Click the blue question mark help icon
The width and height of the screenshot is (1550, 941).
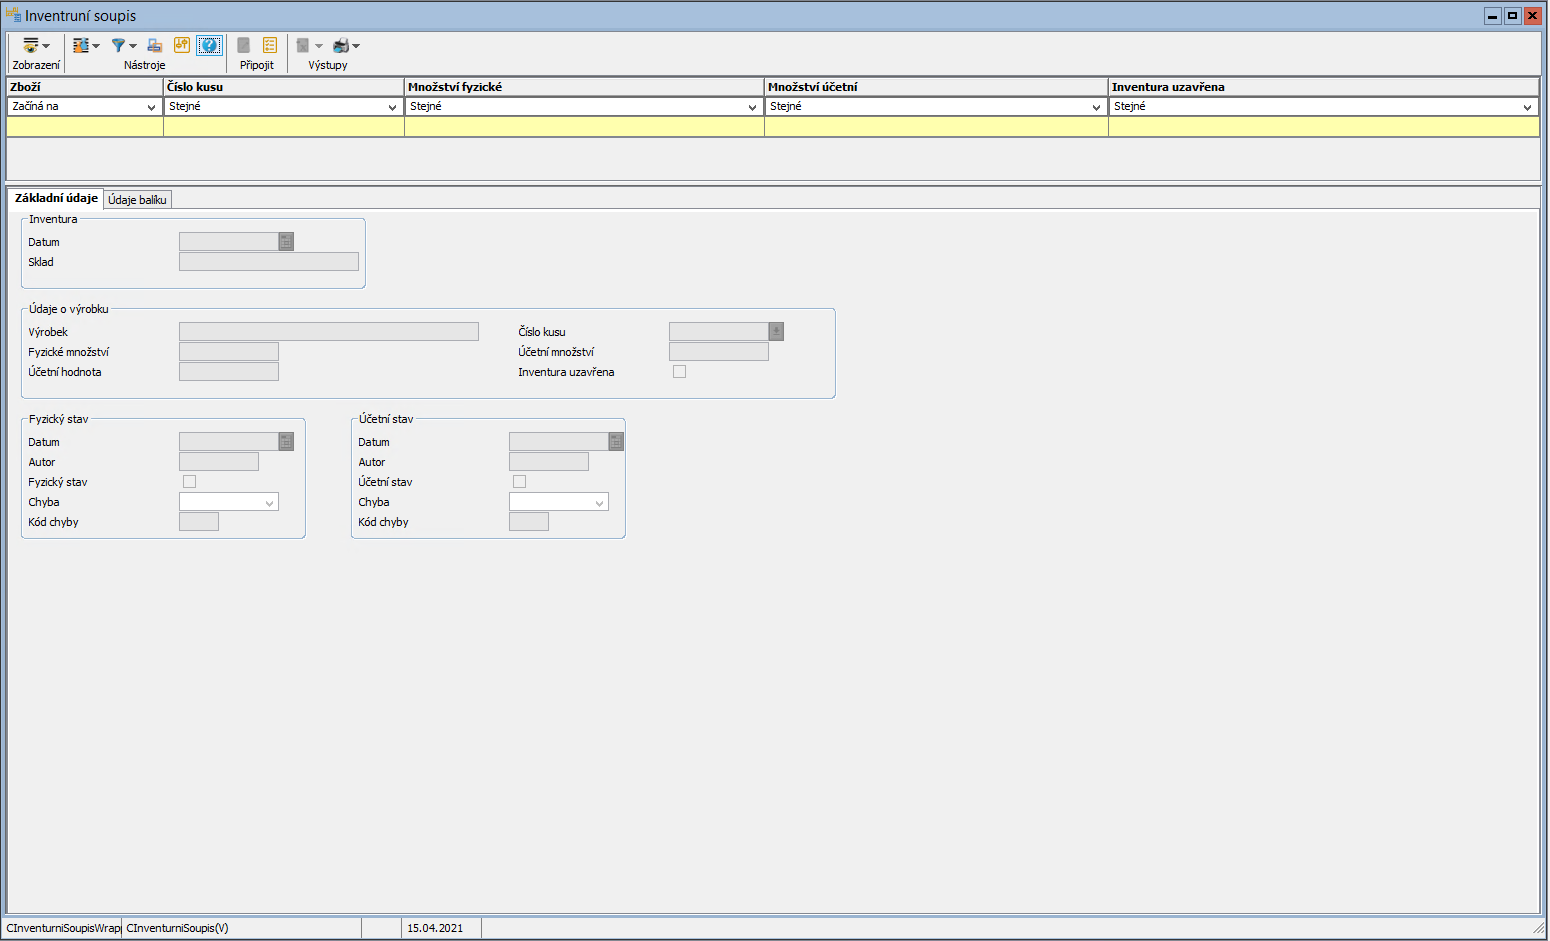[209, 45]
